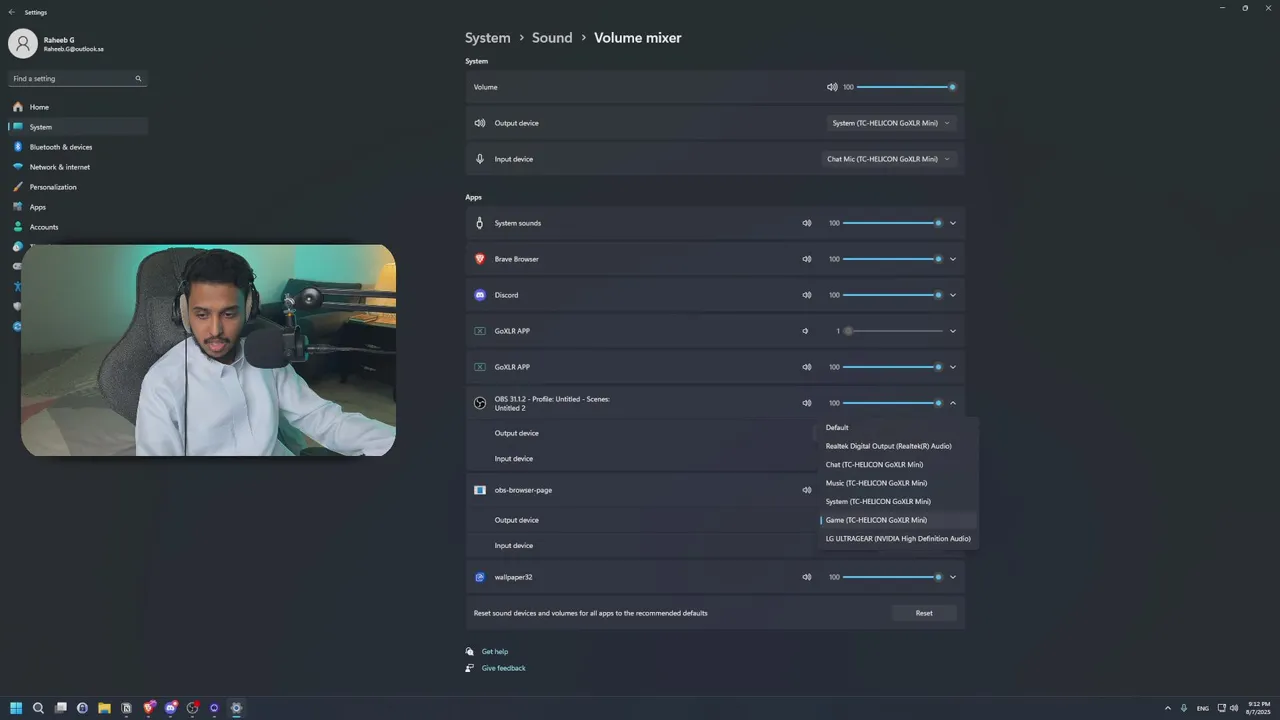The width and height of the screenshot is (1280, 720).
Task: Click the obs-browser-page app icon
Action: [x=480, y=490]
